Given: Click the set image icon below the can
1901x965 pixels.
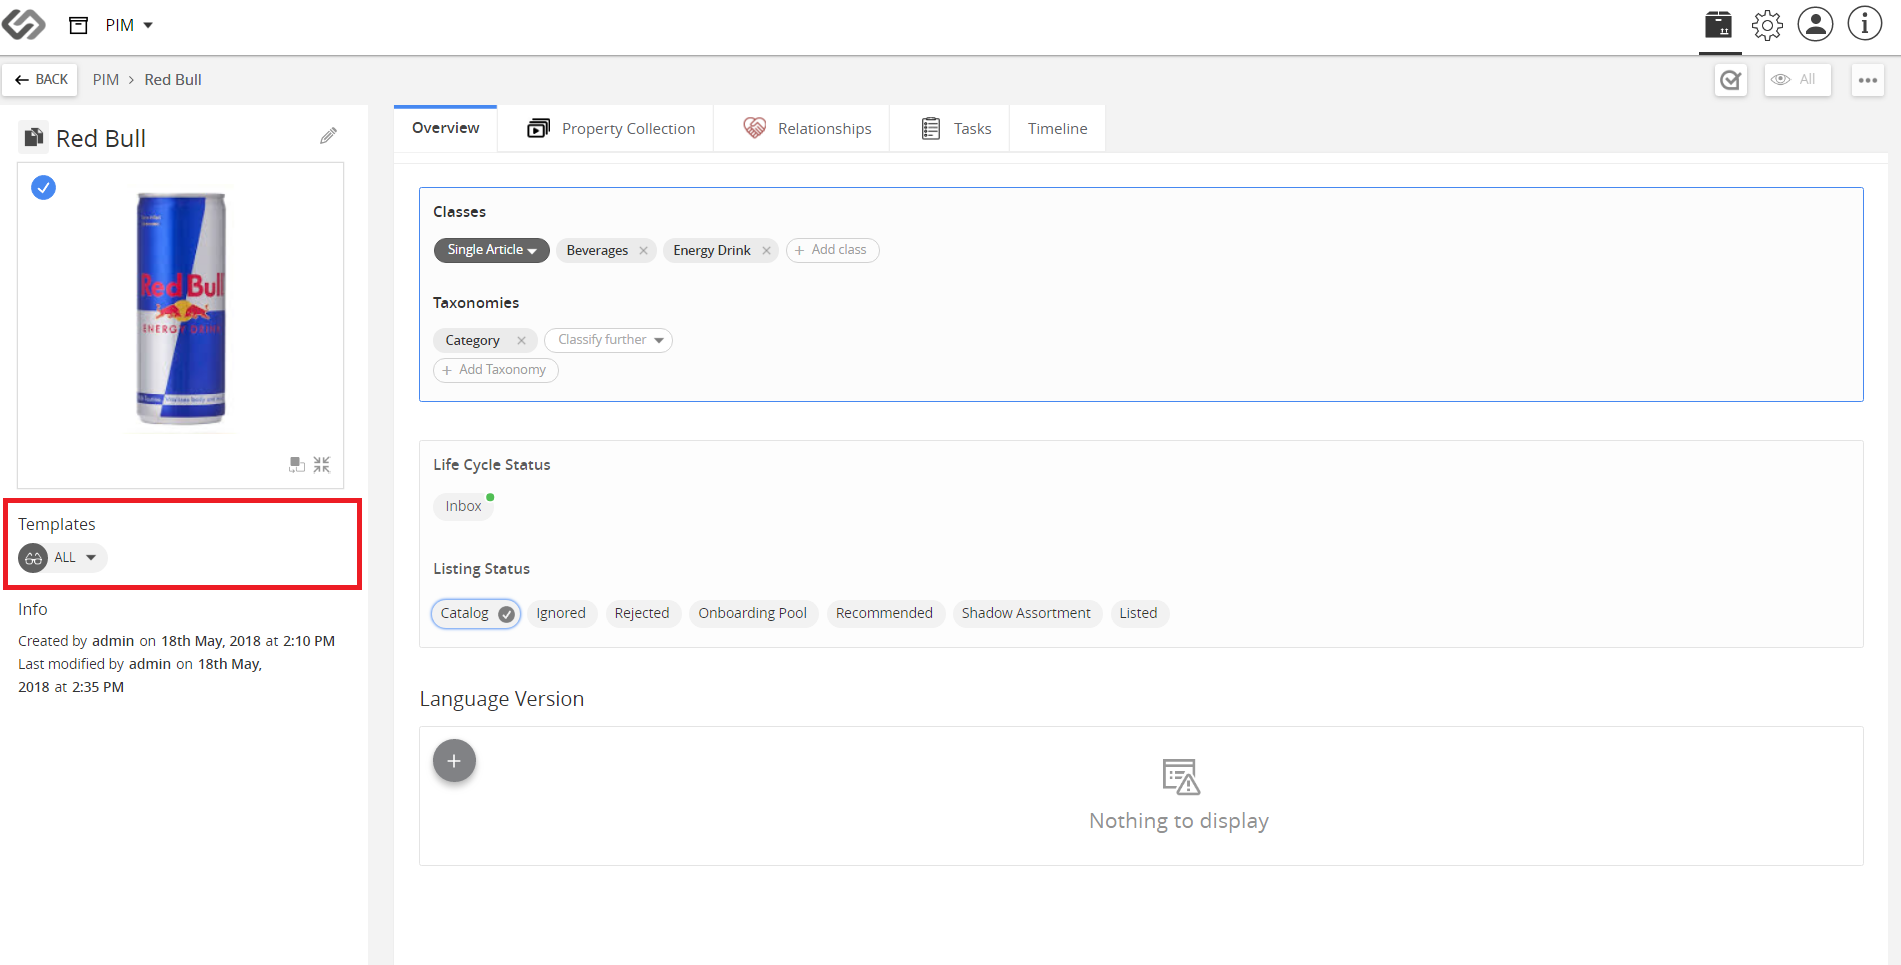Looking at the screenshot, I should click(x=297, y=465).
